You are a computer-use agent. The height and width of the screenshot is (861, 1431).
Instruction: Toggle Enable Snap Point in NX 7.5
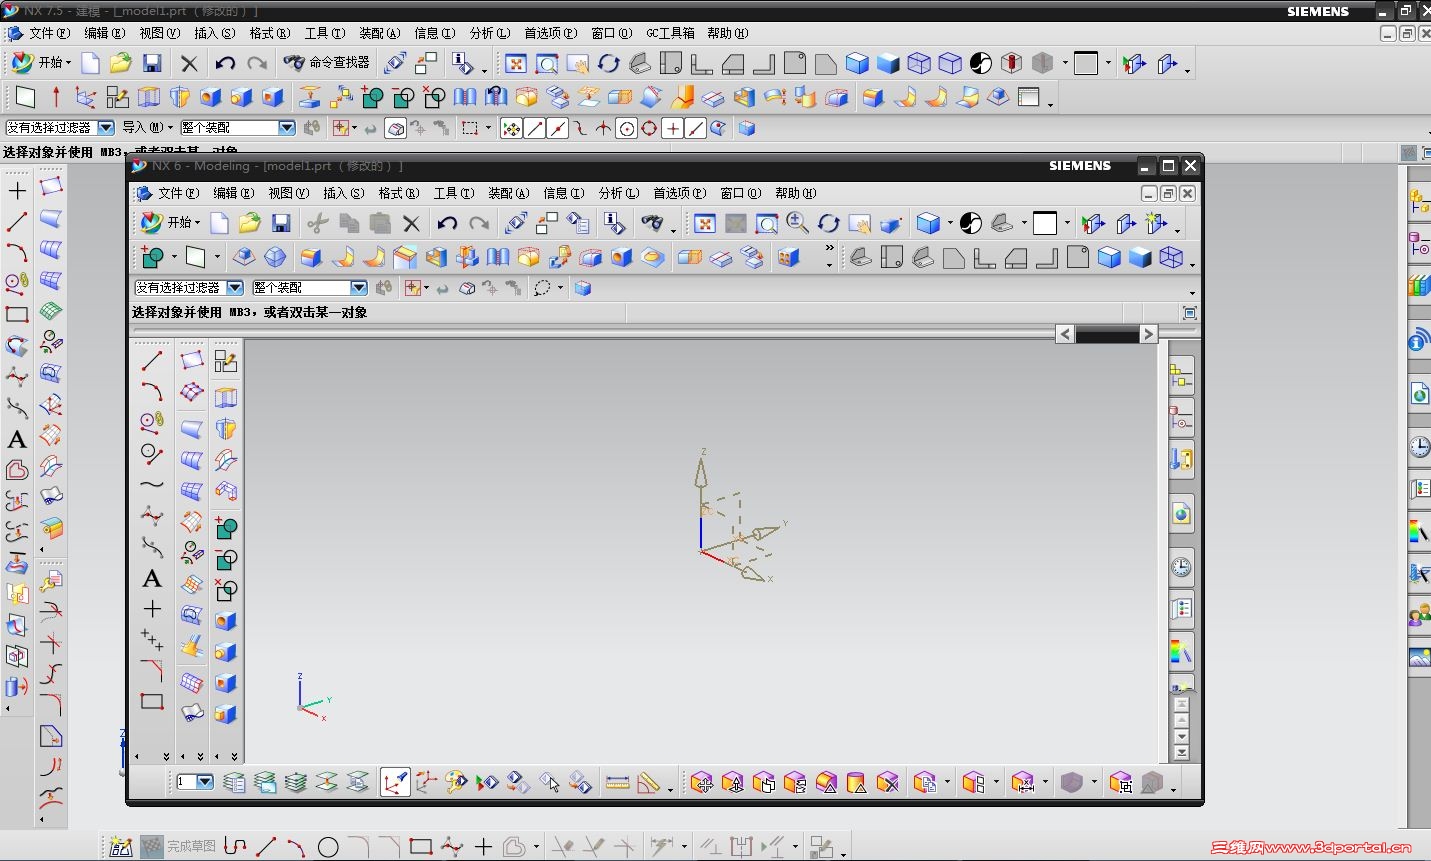click(511, 128)
